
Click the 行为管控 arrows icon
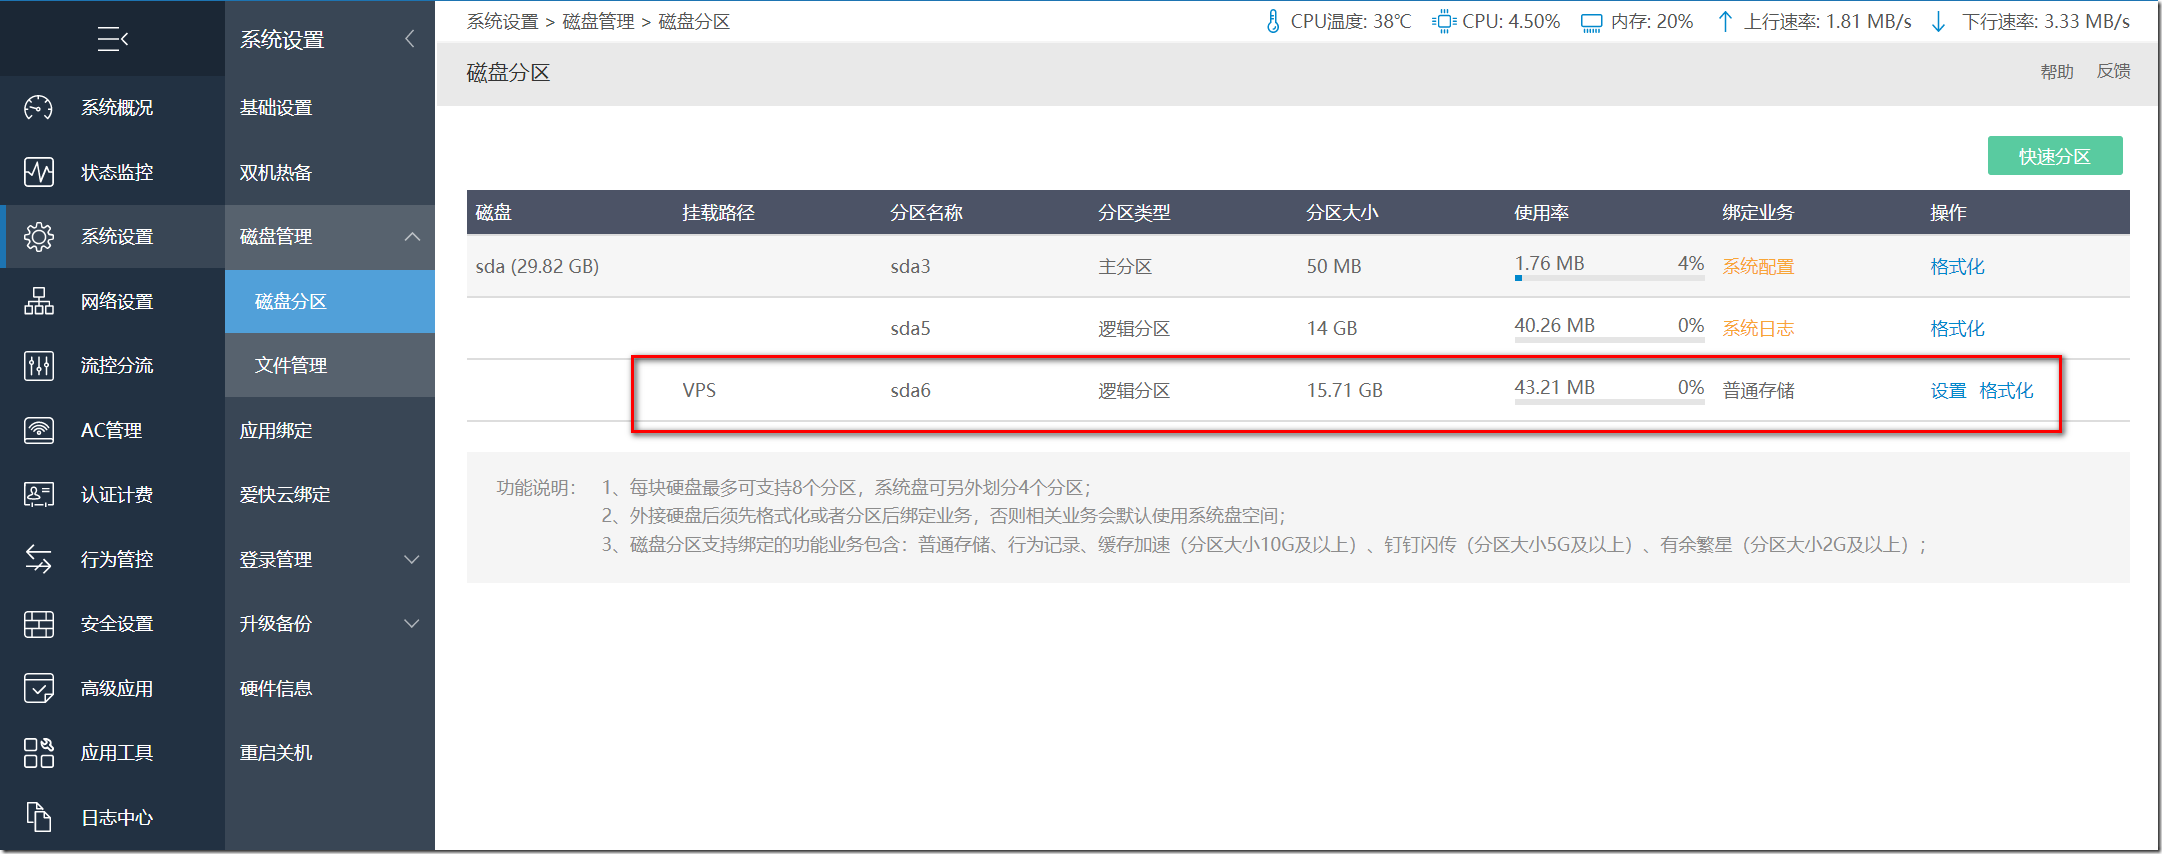click(39, 559)
